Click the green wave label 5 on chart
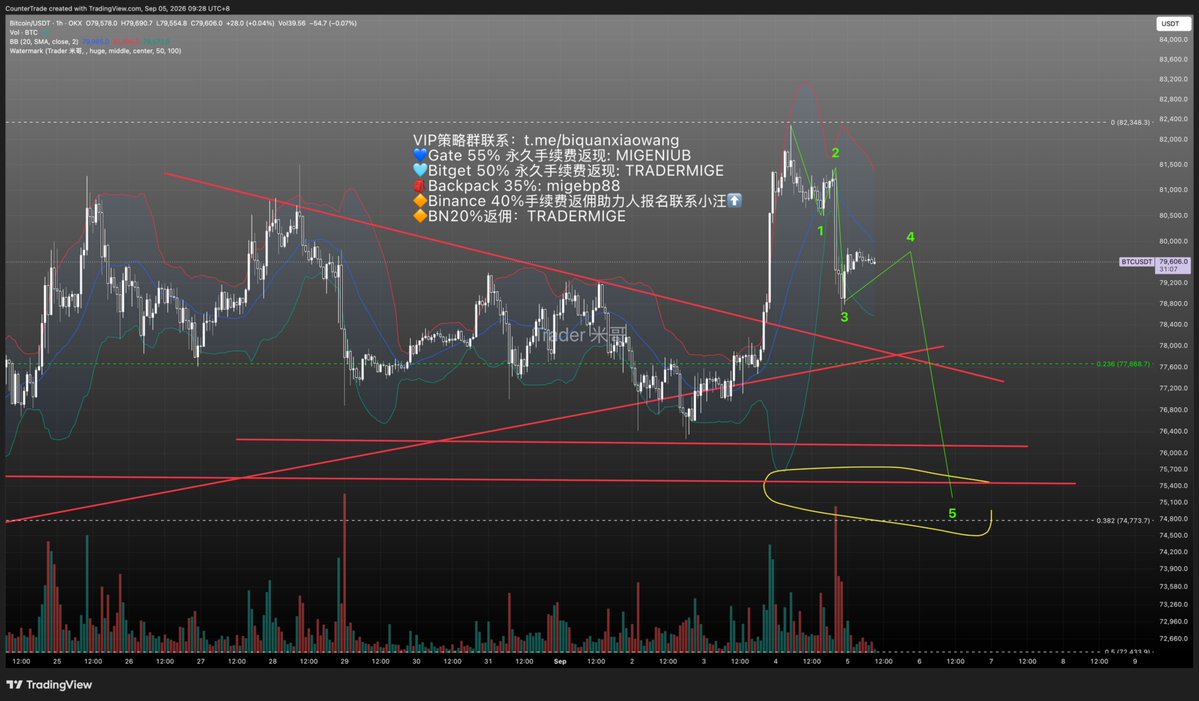The height and width of the screenshot is (701, 1199). [x=952, y=514]
